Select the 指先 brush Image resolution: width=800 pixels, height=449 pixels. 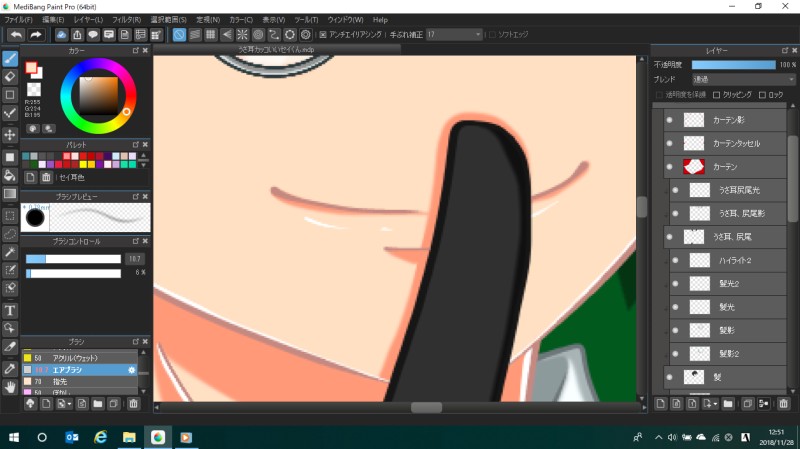(x=80, y=382)
